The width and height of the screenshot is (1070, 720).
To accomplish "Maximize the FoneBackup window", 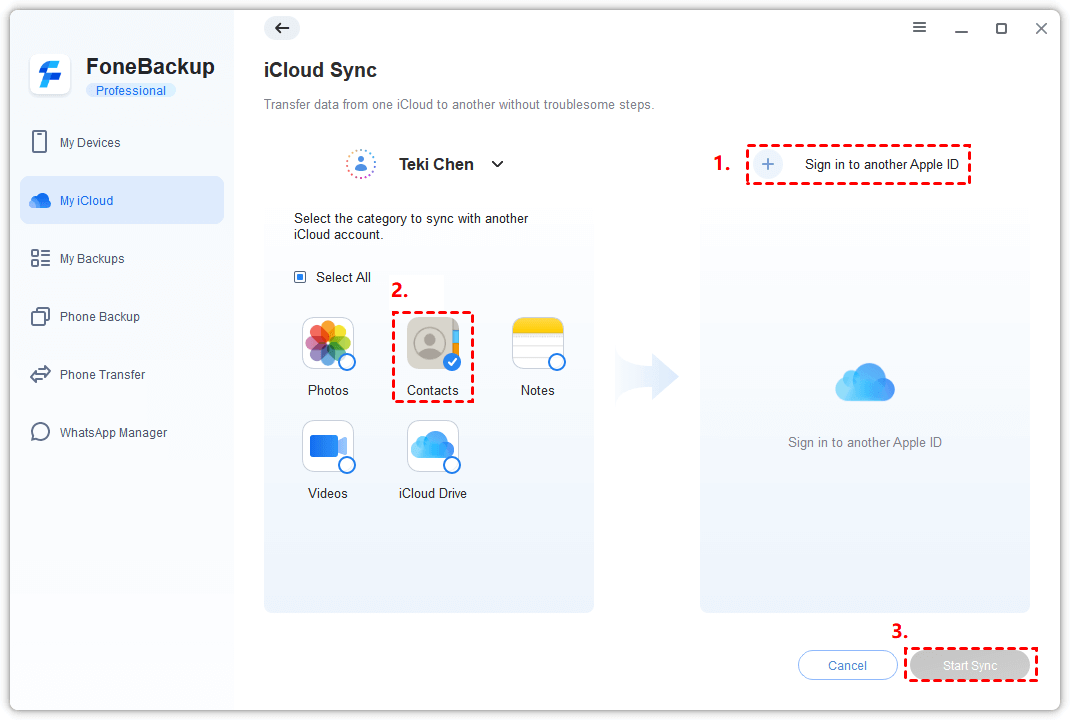I will (1001, 28).
